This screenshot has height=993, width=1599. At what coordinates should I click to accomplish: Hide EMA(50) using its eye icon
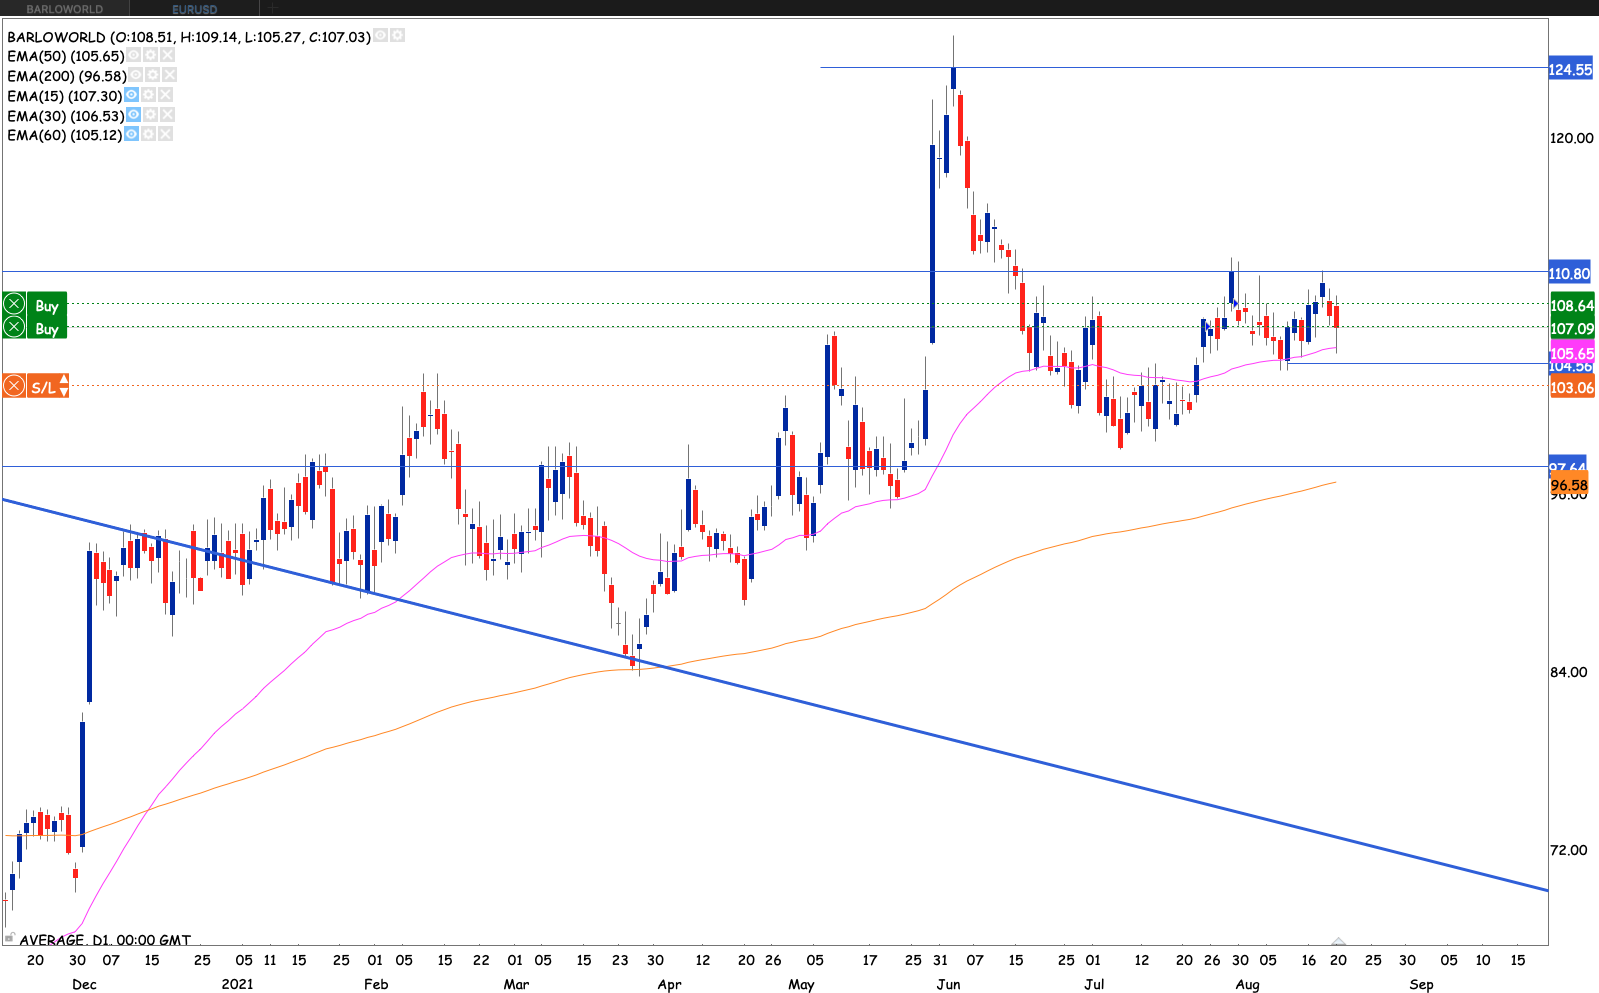click(133, 56)
